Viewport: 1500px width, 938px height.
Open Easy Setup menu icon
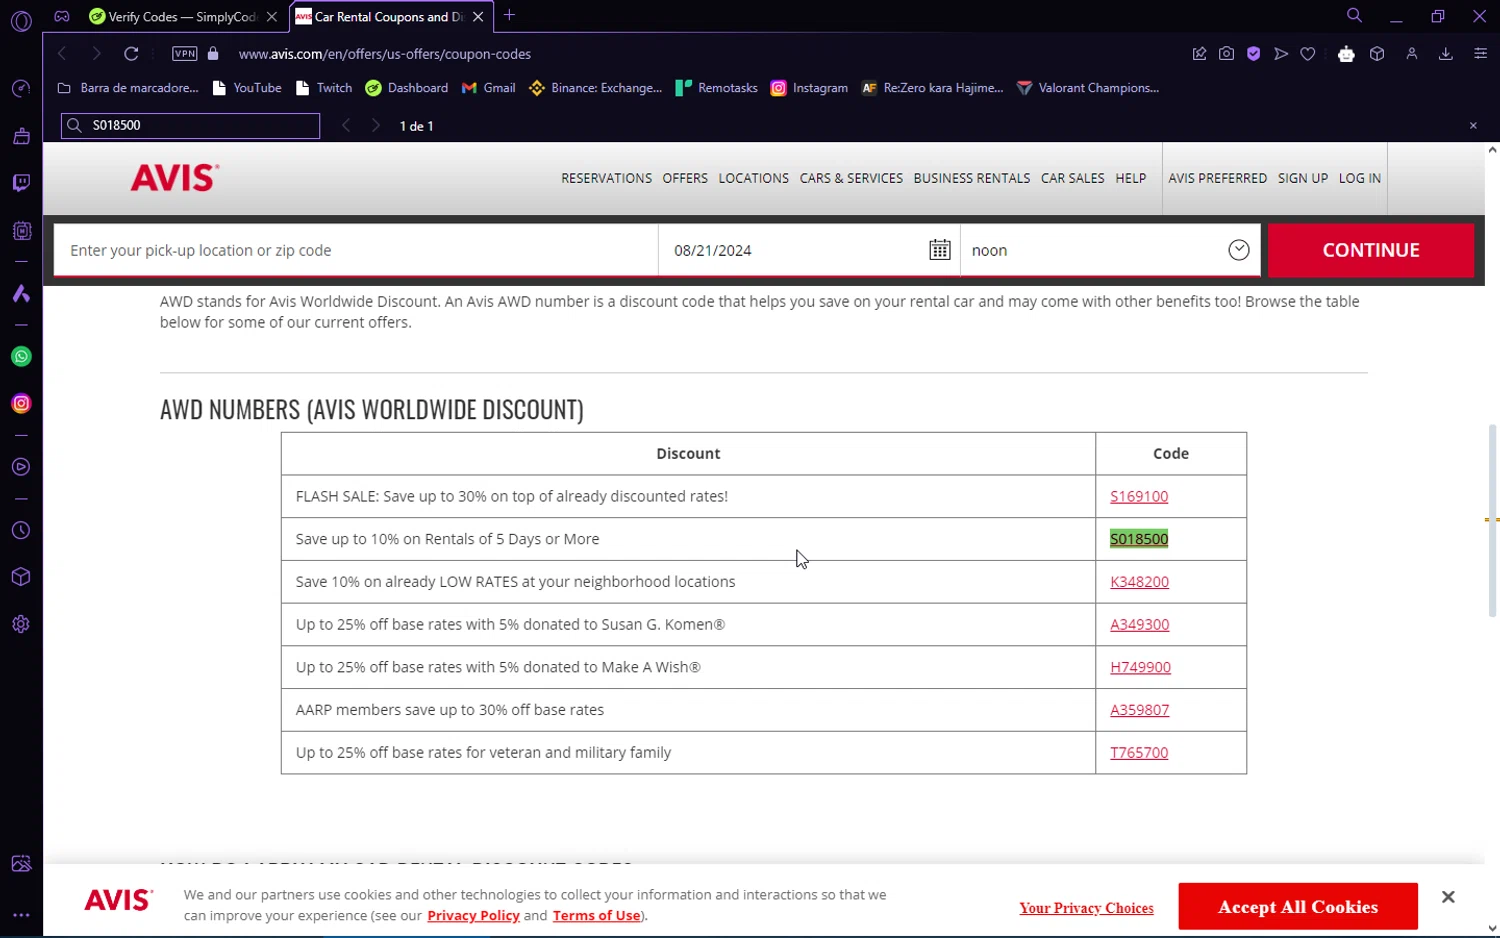pos(1481,54)
